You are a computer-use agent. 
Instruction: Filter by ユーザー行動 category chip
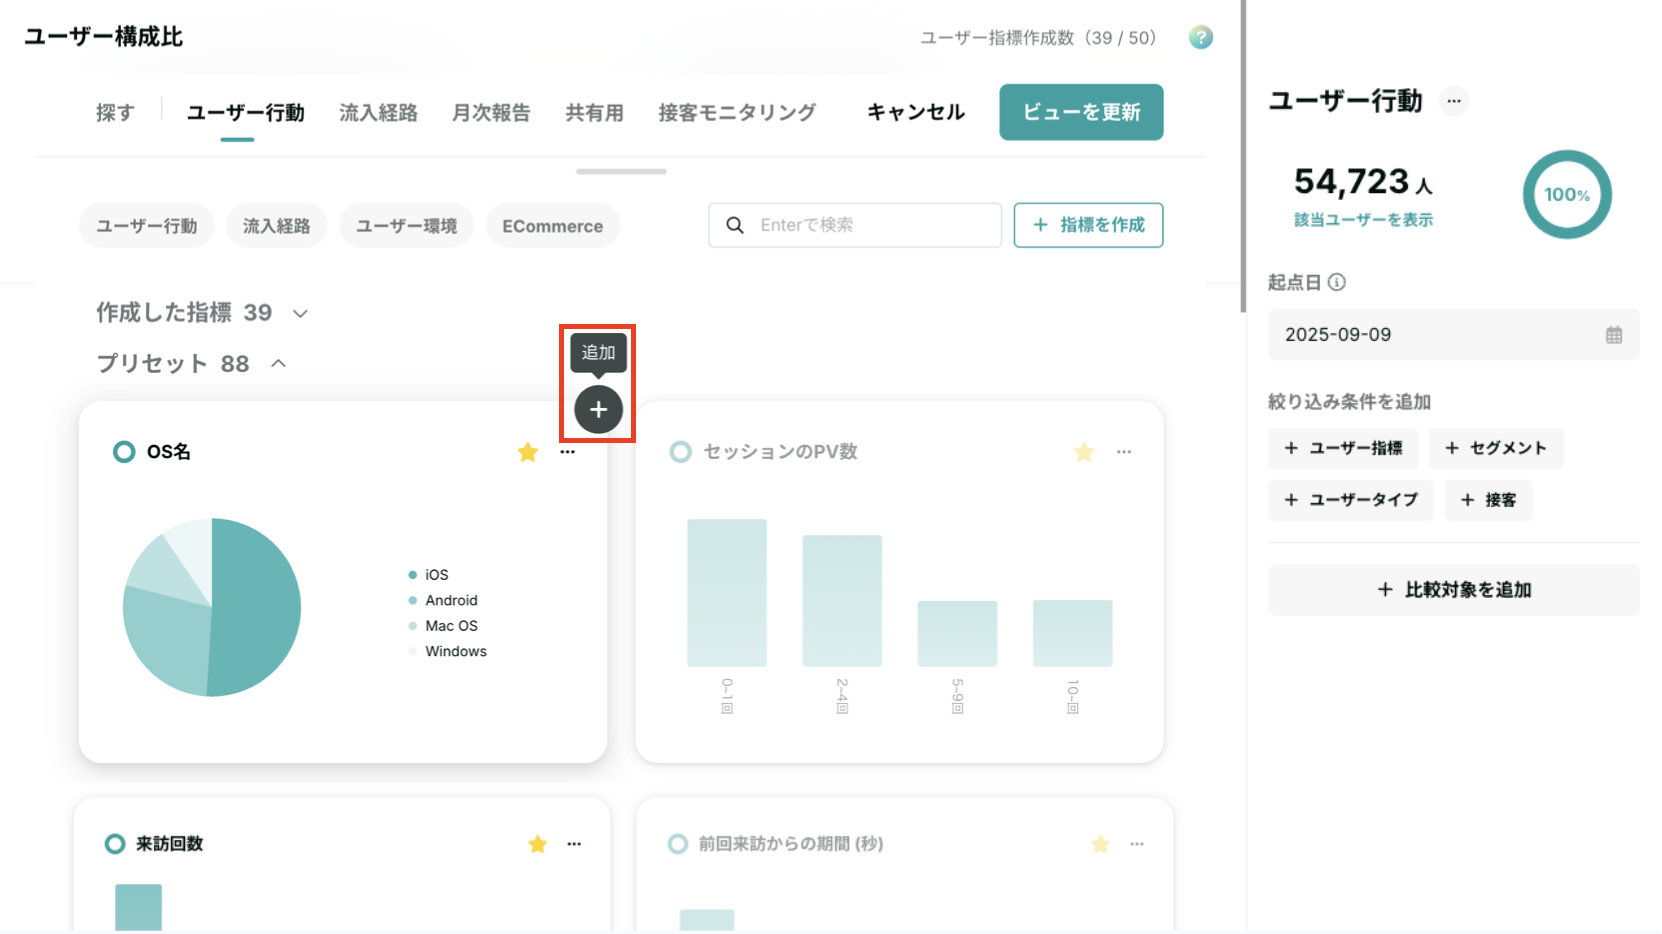point(147,226)
